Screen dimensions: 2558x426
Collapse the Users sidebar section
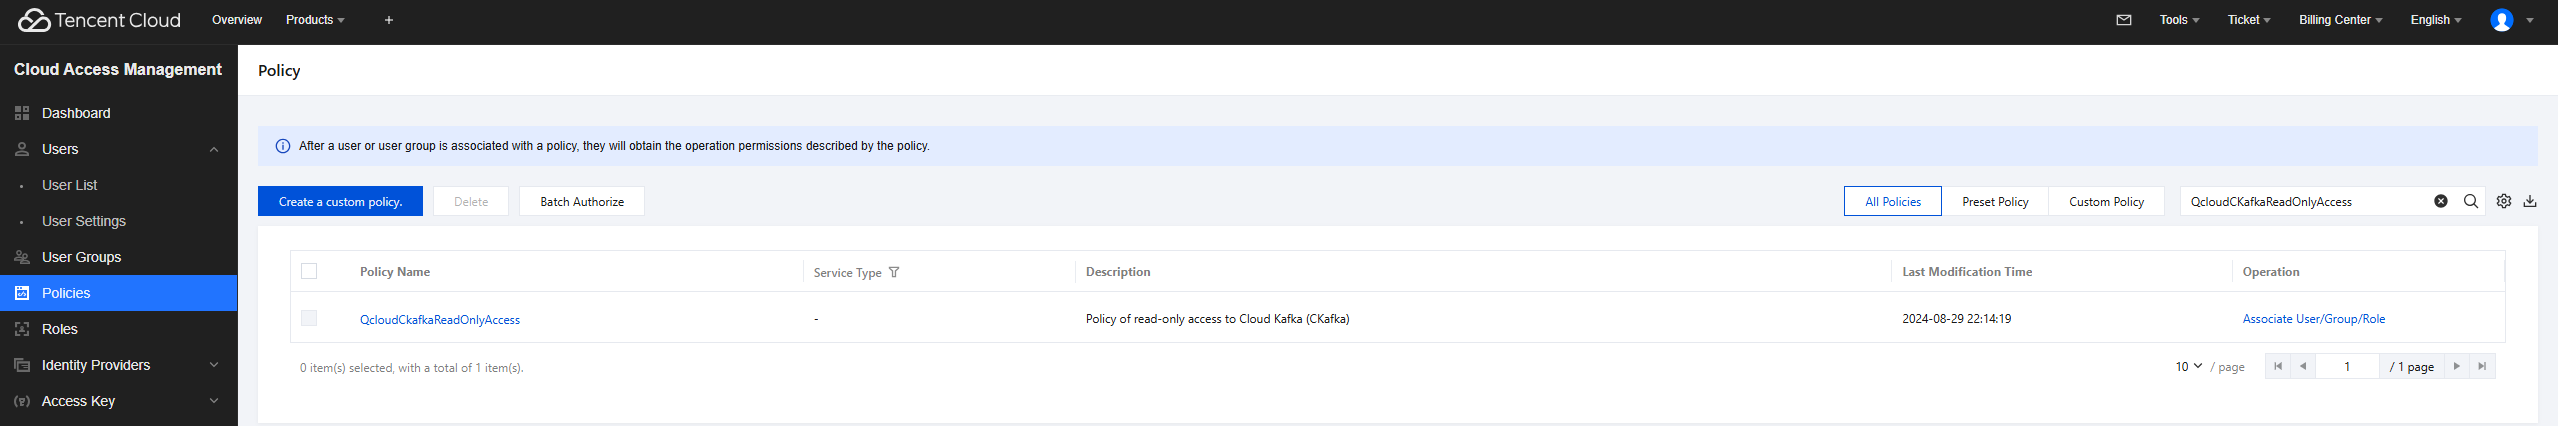213,149
